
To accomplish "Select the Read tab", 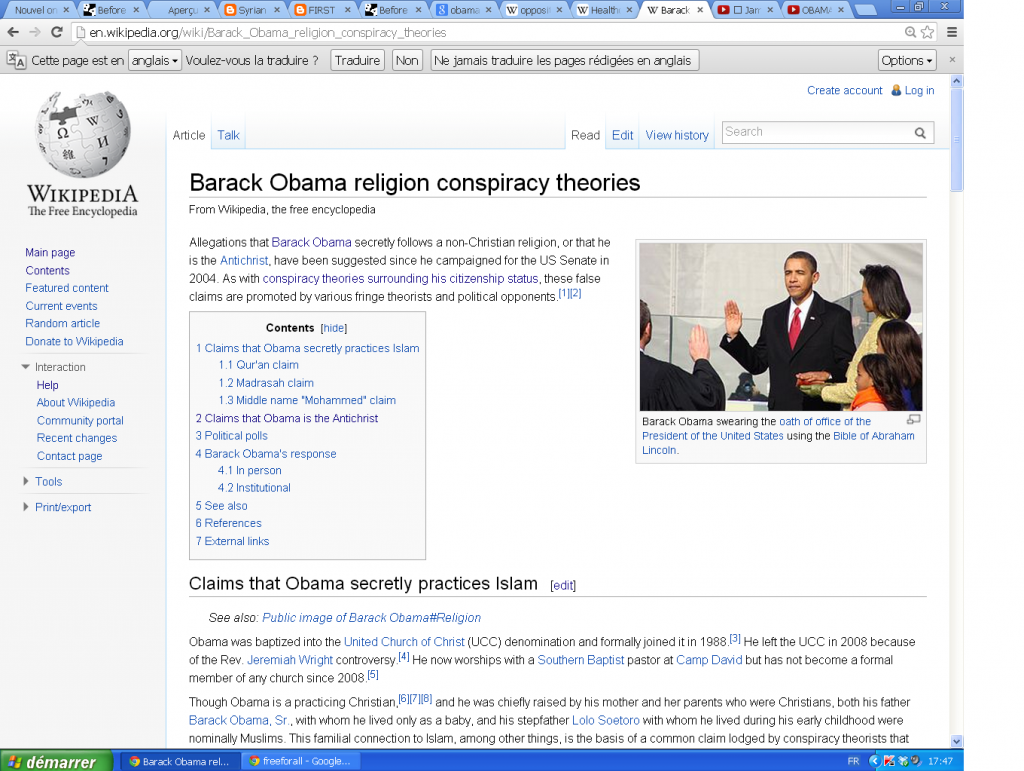I will click(x=585, y=135).
